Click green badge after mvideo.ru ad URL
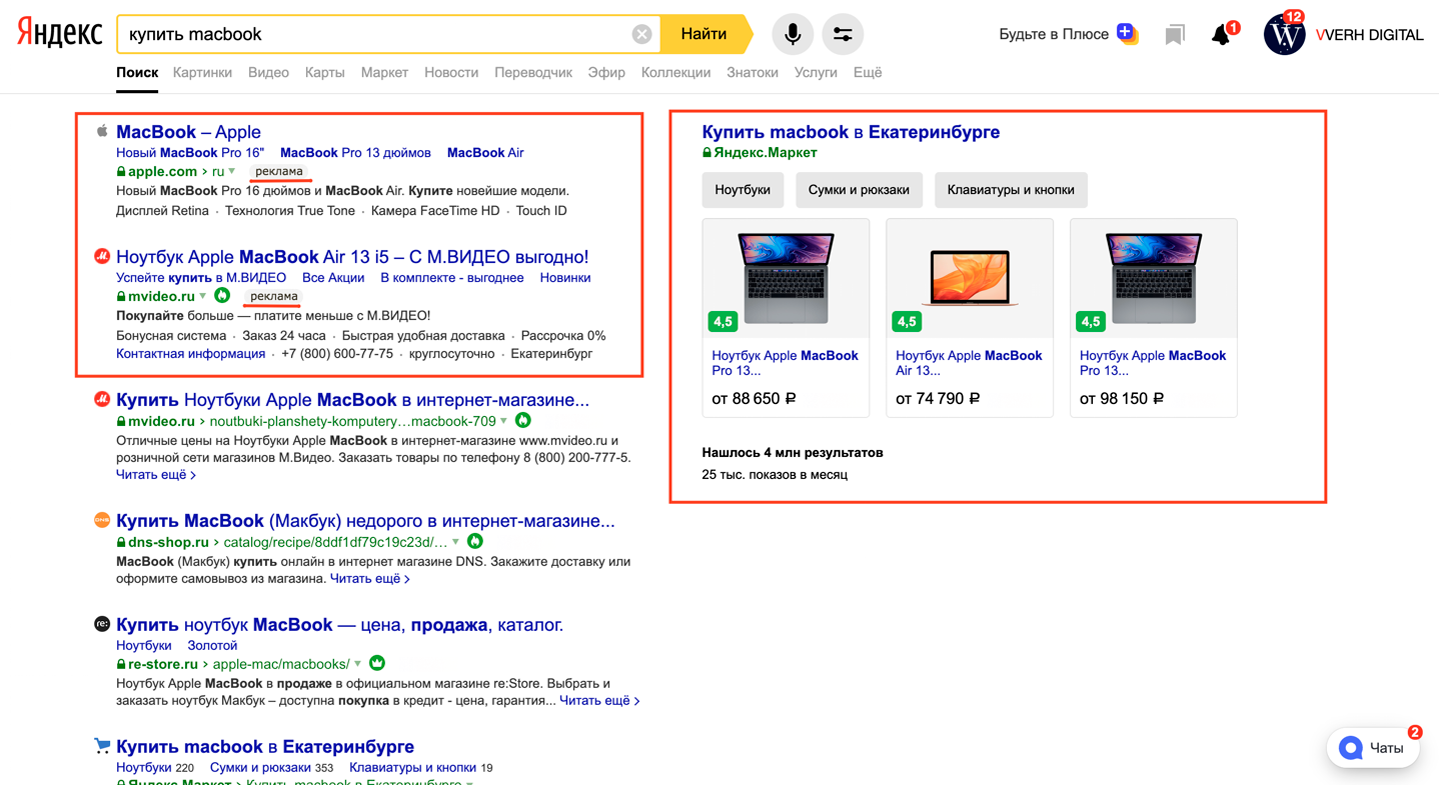Screen dimensions: 1439x785 point(222,295)
